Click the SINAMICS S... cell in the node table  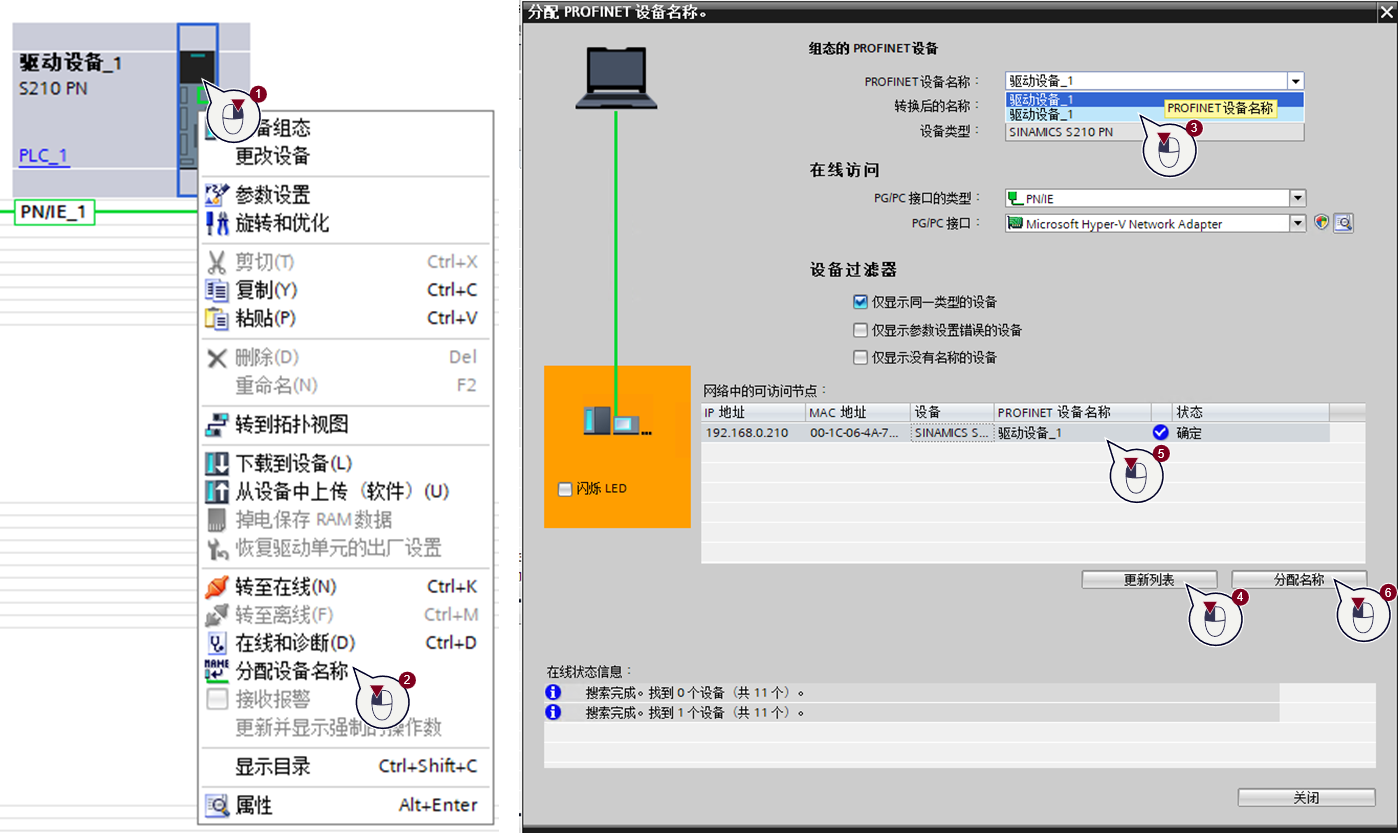951,433
